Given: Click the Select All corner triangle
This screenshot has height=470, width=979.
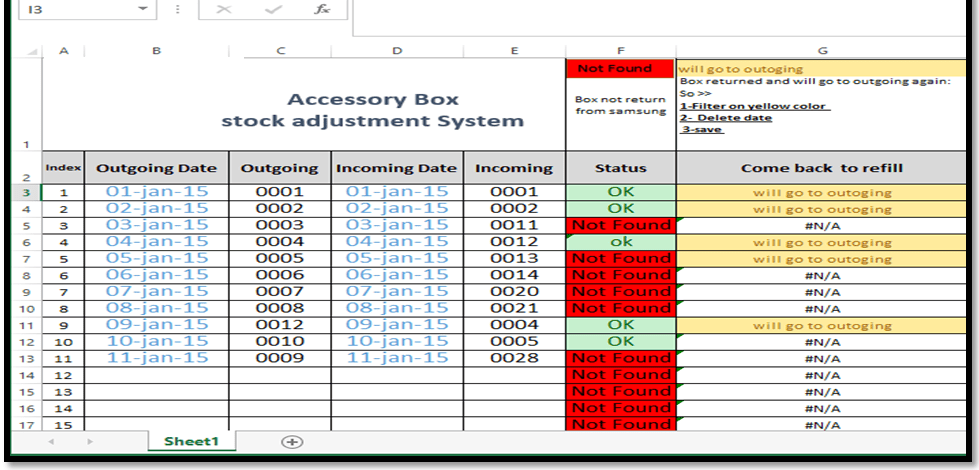Looking at the screenshot, I should click(32, 51).
